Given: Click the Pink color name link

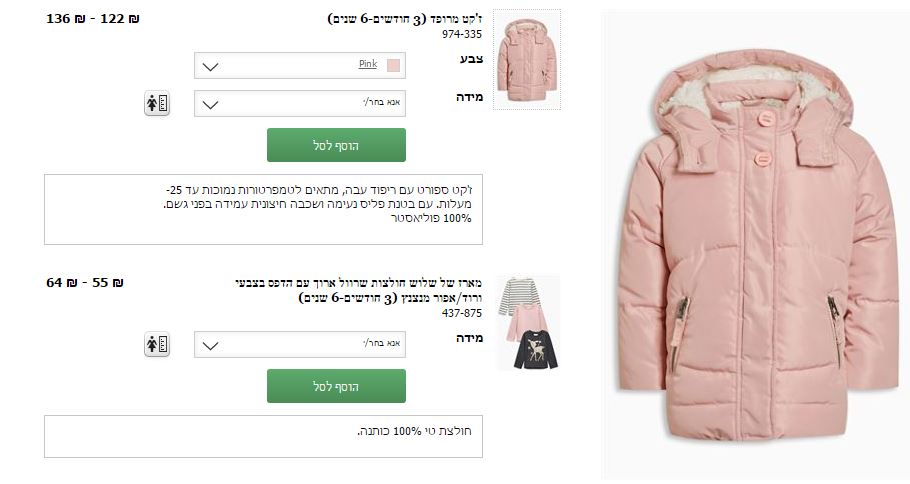Looking at the screenshot, I should coord(368,64).
